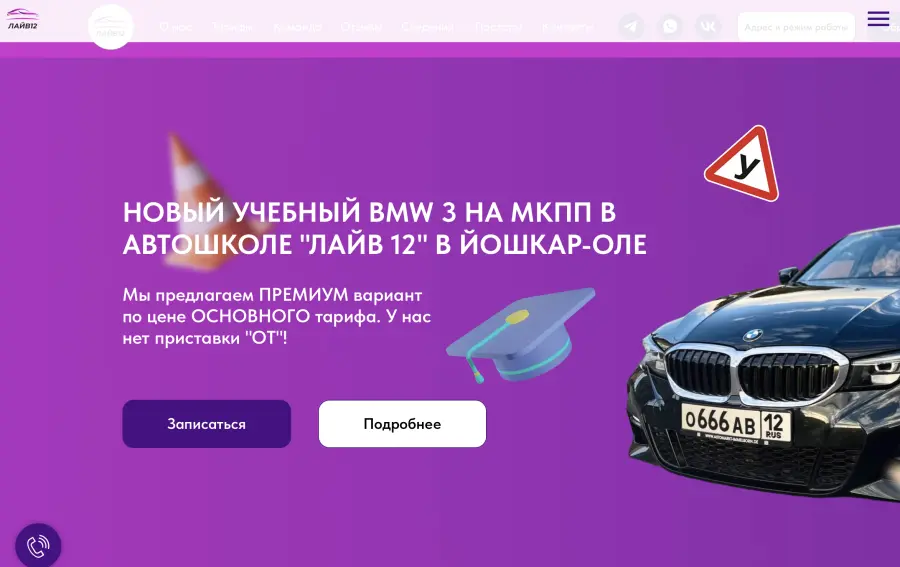
Task: Click the red triangular learner sign
Action: pyautogui.click(x=743, y=164)
